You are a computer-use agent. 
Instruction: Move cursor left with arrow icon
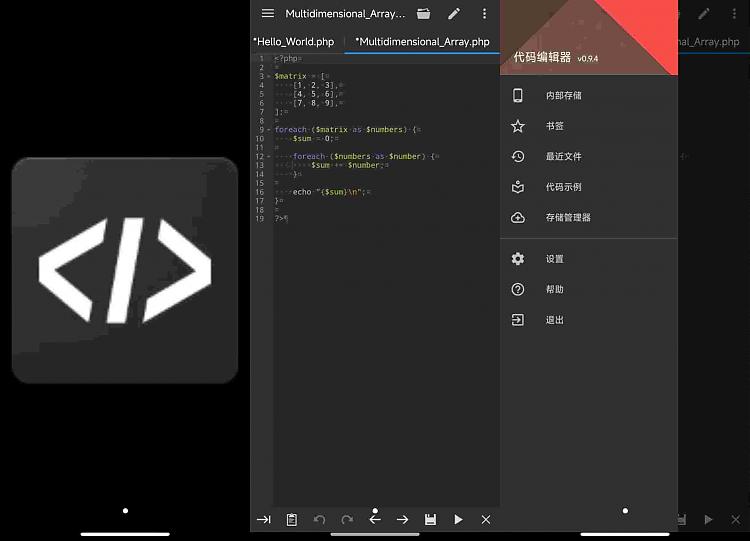pyautogui.click(x=375, y=519)
